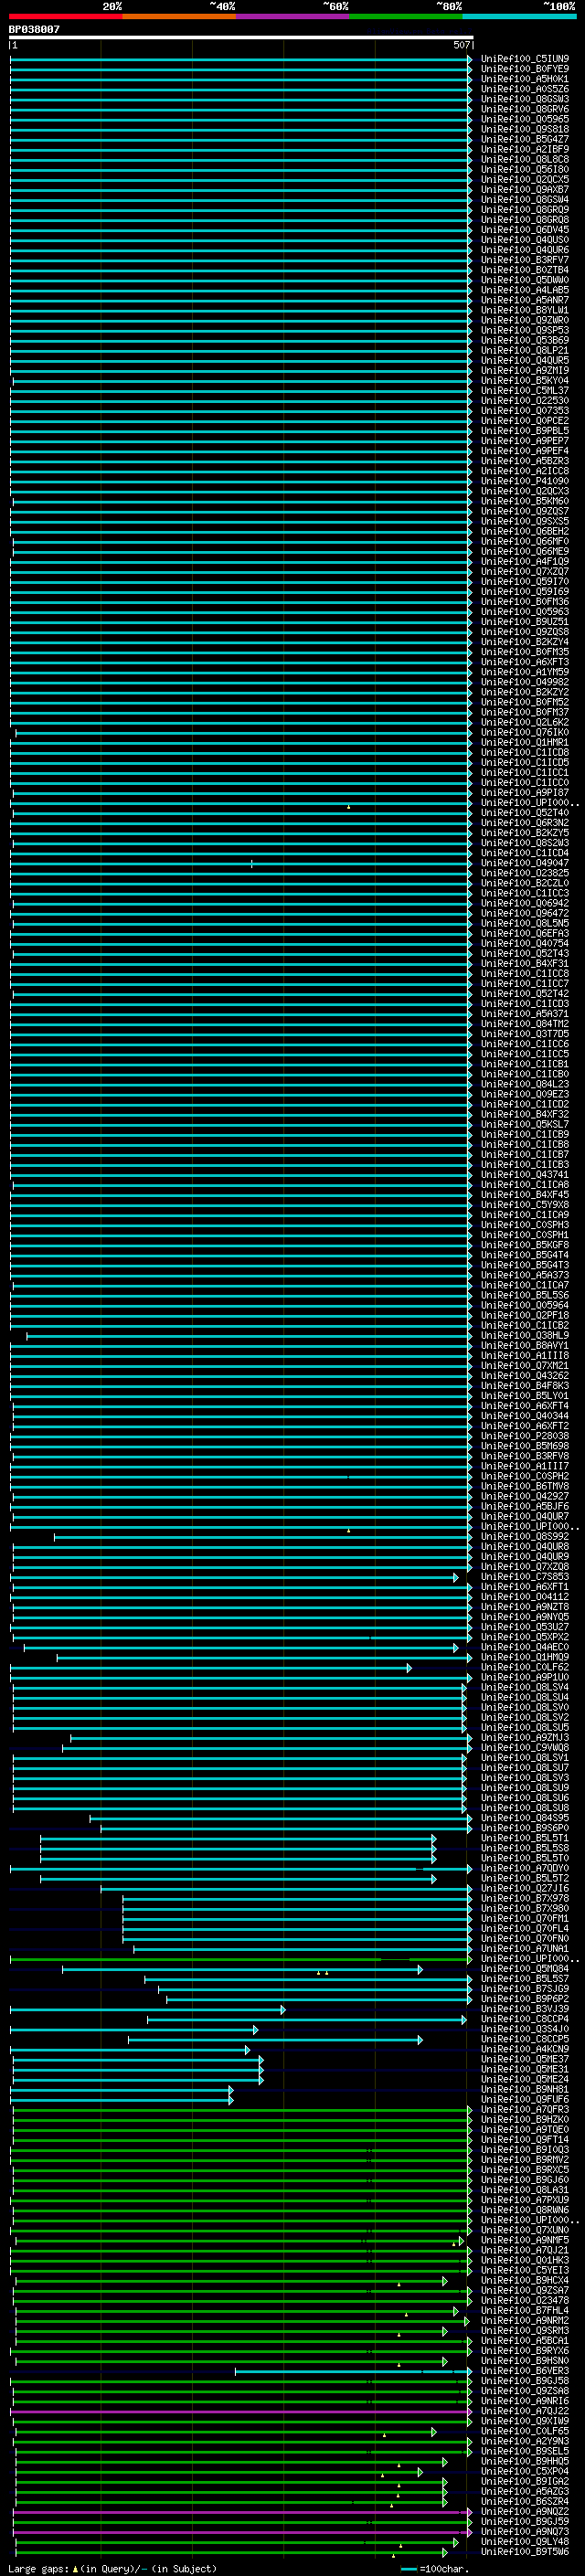Select the BP038007 query title
Image resolution: width=585 pixels, height=2576 pixels.
(x=34, y=30)
